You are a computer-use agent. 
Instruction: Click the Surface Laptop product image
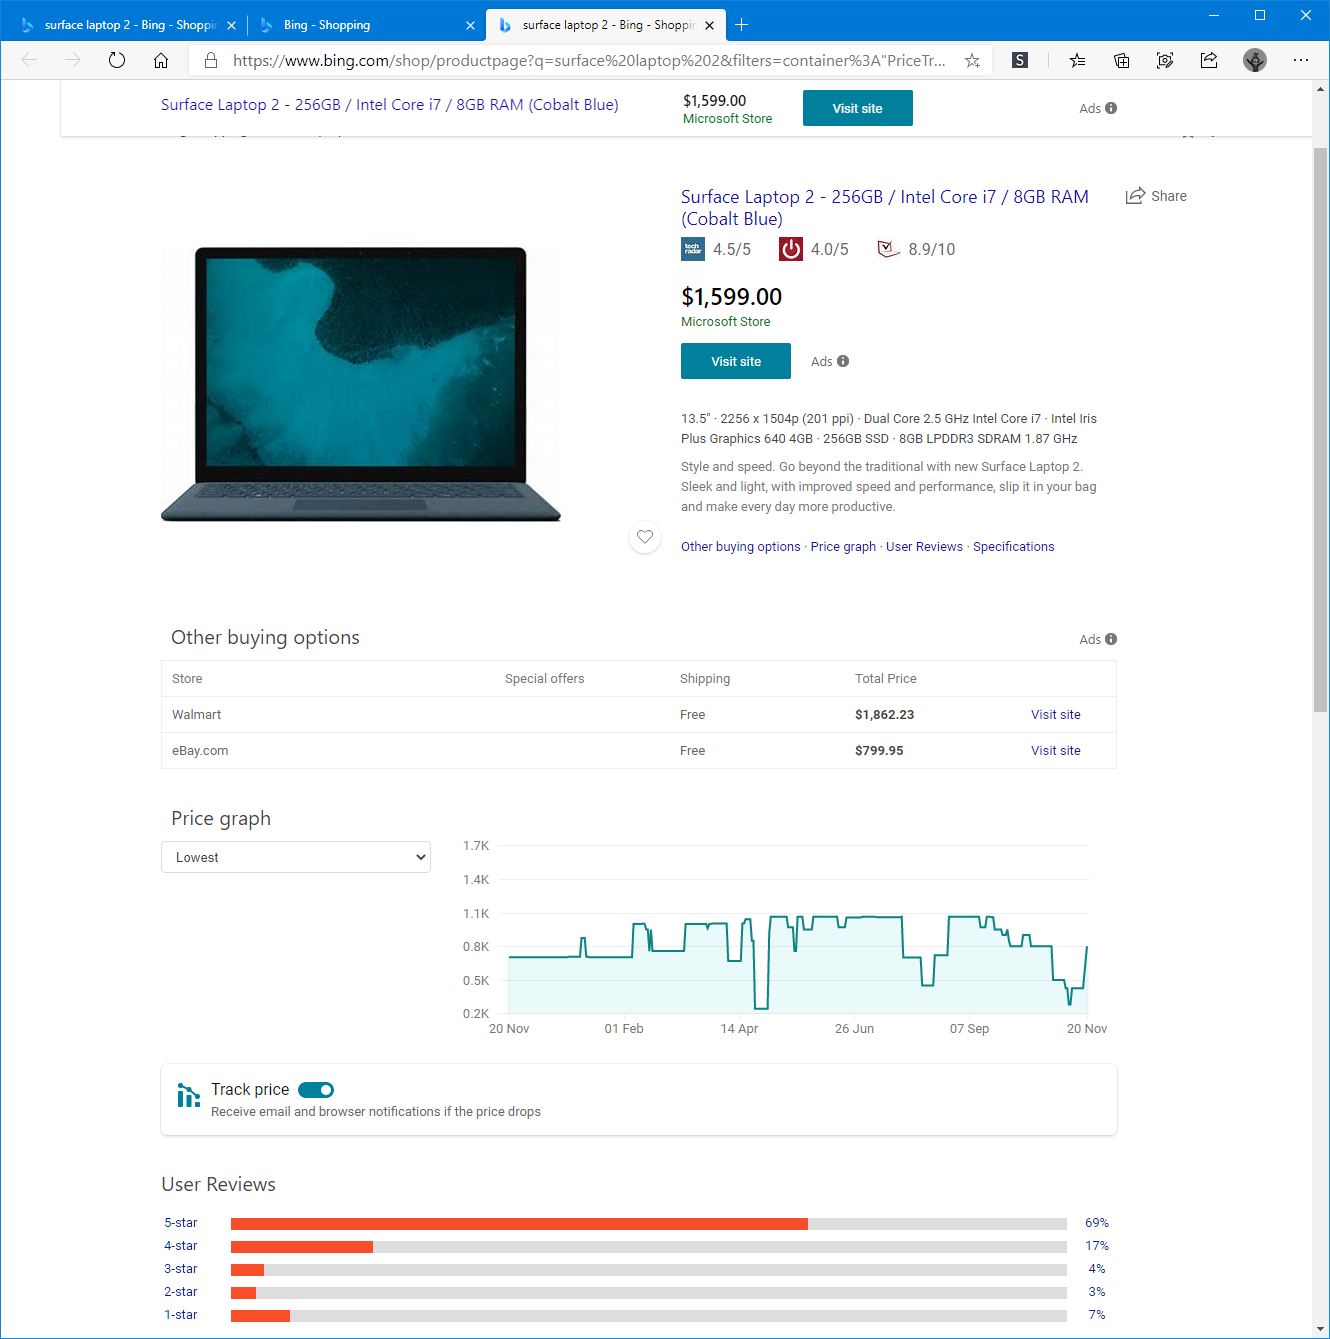click(361, 385)
